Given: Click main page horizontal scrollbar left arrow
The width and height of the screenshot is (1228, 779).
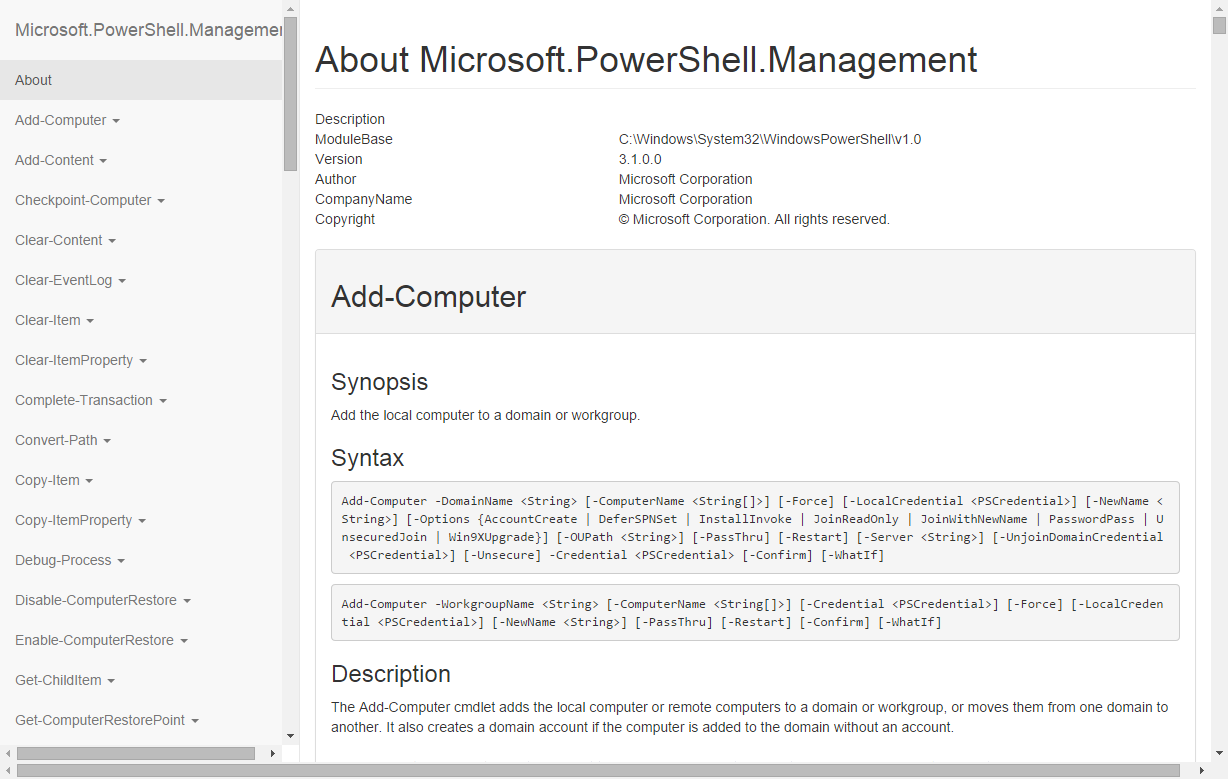Looking at the screenshot, I should pyautogui.click(x=8, y=770).
